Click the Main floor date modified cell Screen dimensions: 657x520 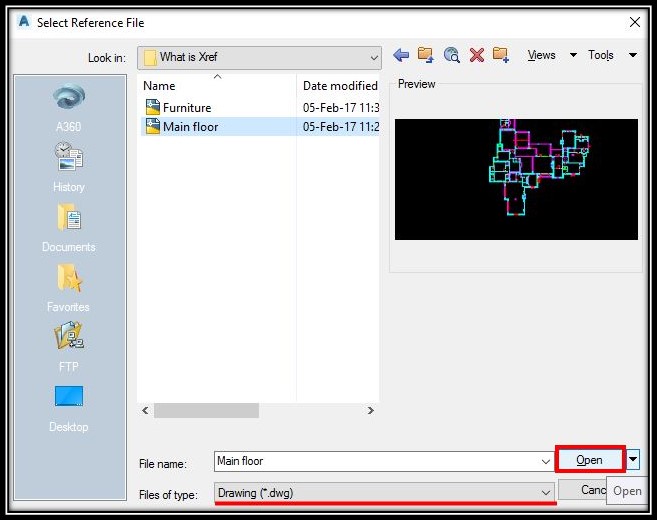[341, 127]
